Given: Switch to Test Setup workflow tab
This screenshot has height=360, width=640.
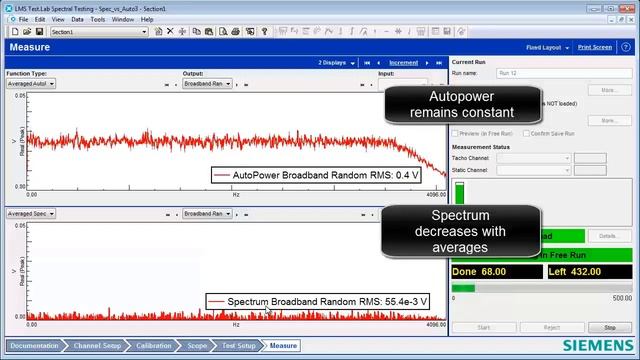Looking at the screenshot, I should pyautogui.click(x=238, y=346).
